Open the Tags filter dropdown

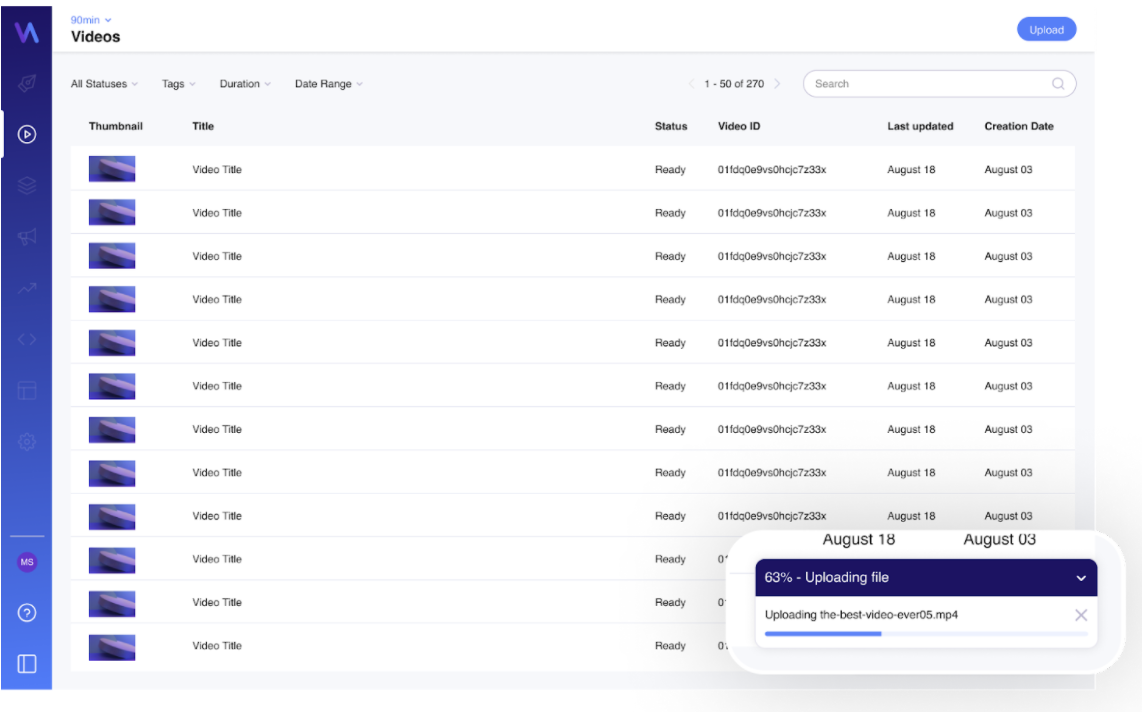click(178, 84)
